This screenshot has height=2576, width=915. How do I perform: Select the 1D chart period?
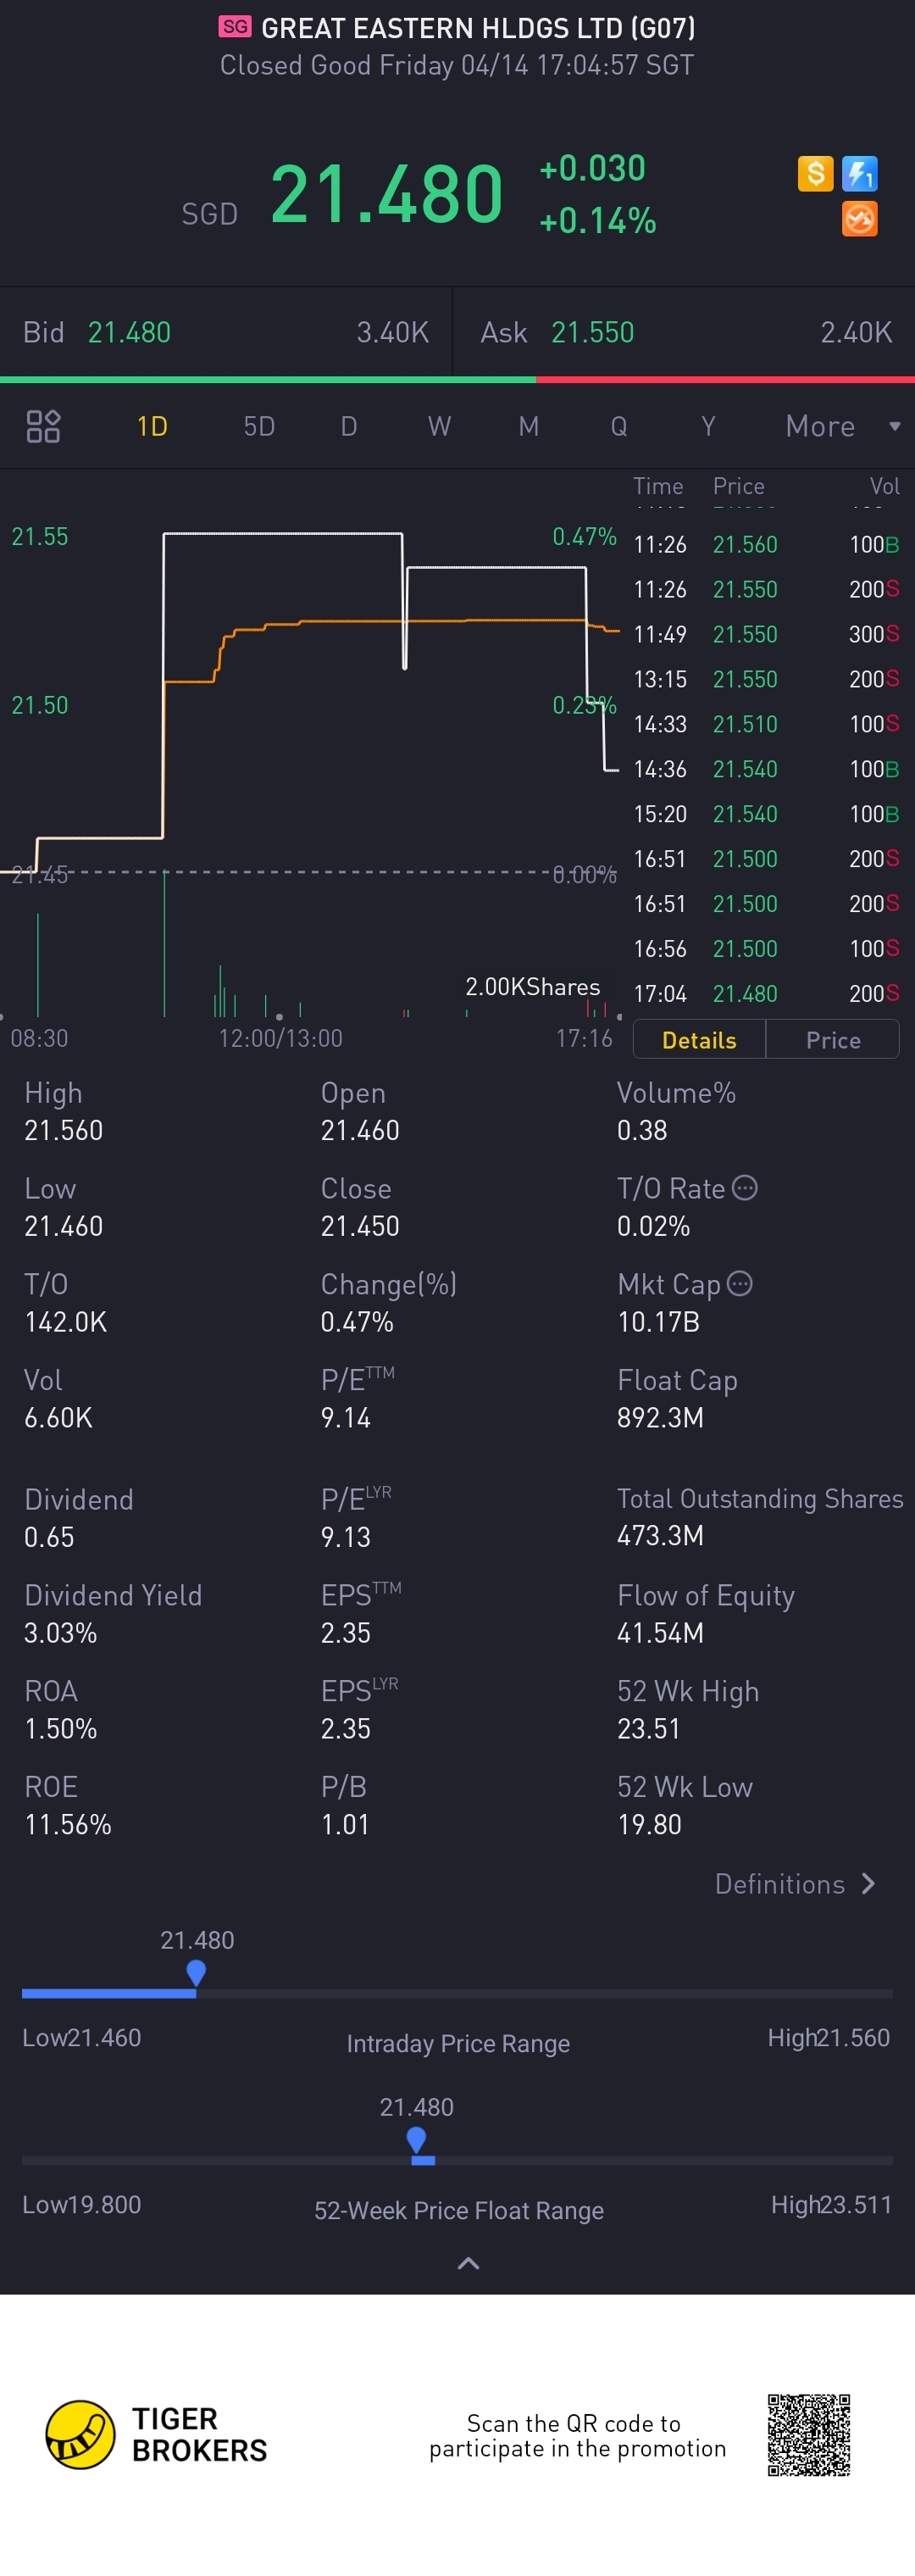pyautogui.click(x=152, y=426)
